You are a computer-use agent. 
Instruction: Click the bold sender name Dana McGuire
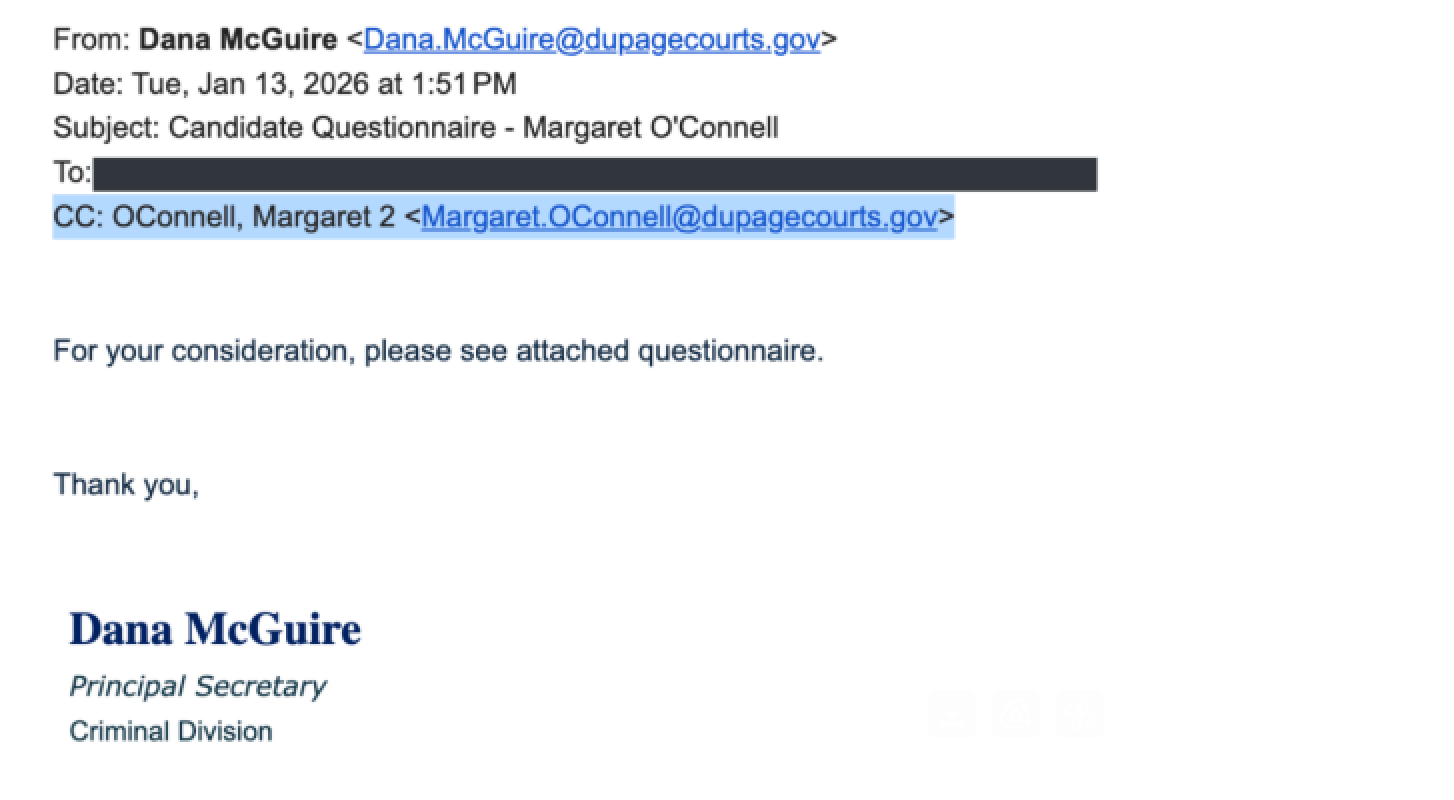click(x=238, y=40)
